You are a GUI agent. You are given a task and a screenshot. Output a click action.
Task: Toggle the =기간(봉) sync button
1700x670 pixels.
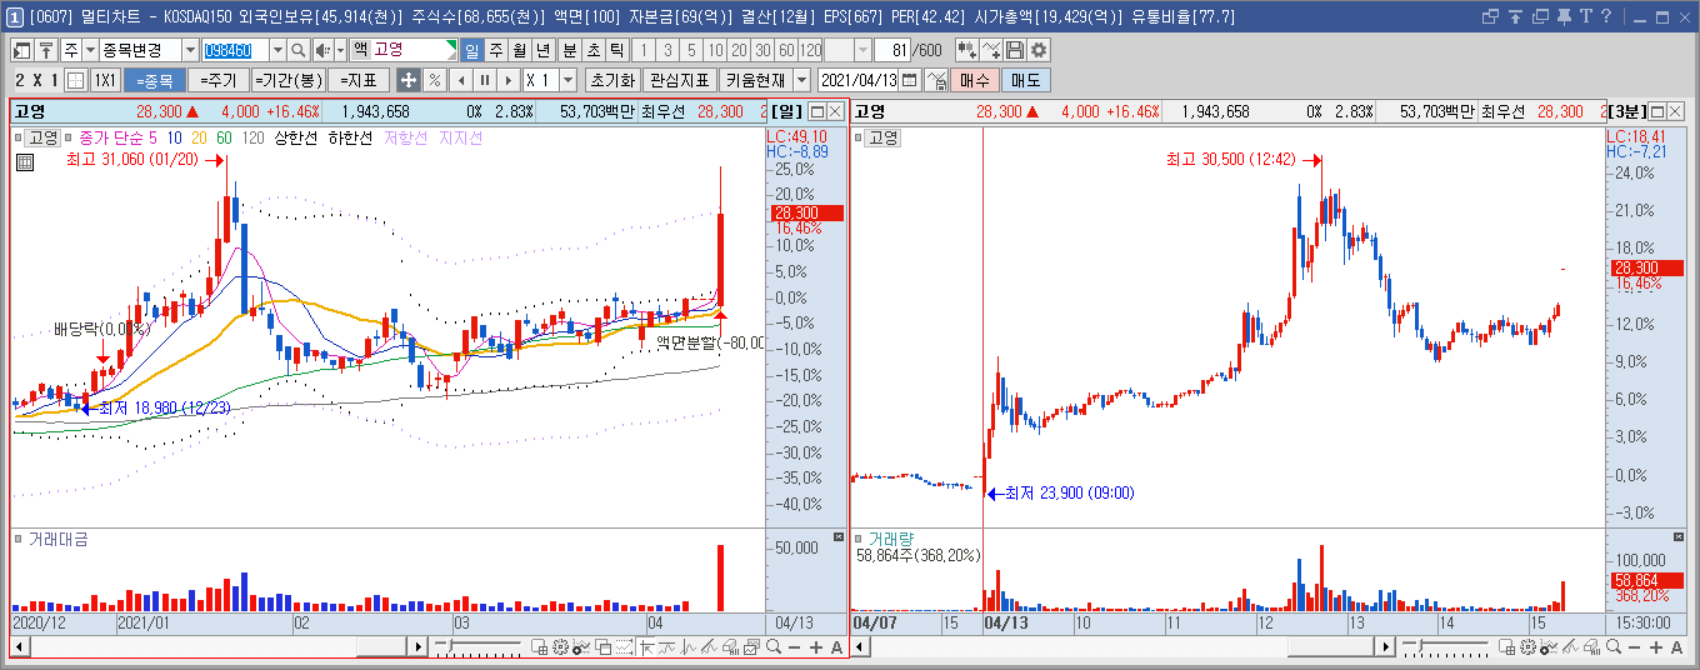tap(288, 80)
